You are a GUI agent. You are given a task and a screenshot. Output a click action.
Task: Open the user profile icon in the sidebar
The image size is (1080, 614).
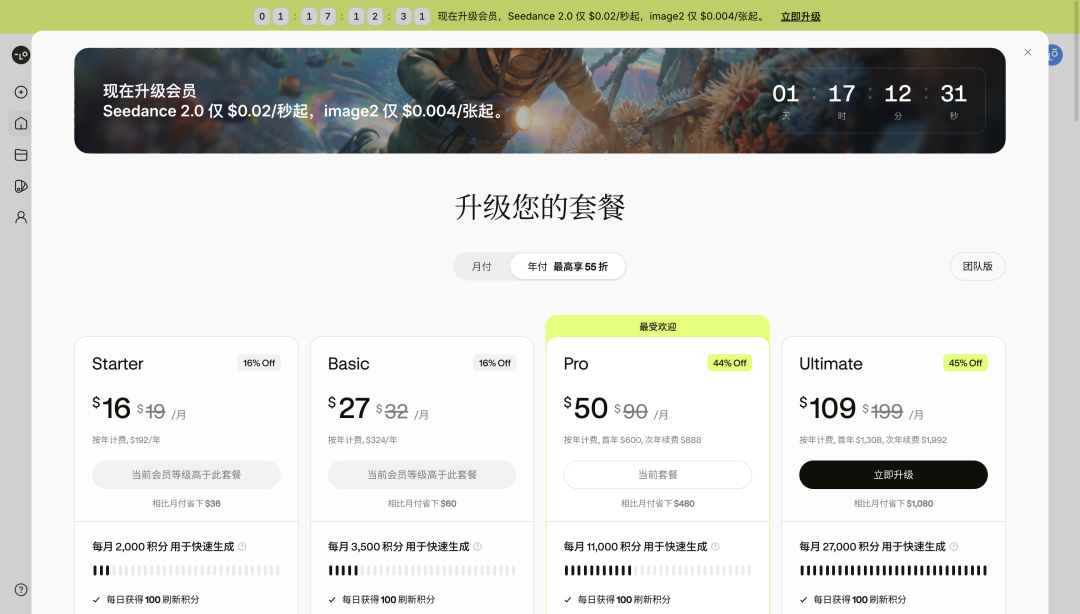pos(21,217)
